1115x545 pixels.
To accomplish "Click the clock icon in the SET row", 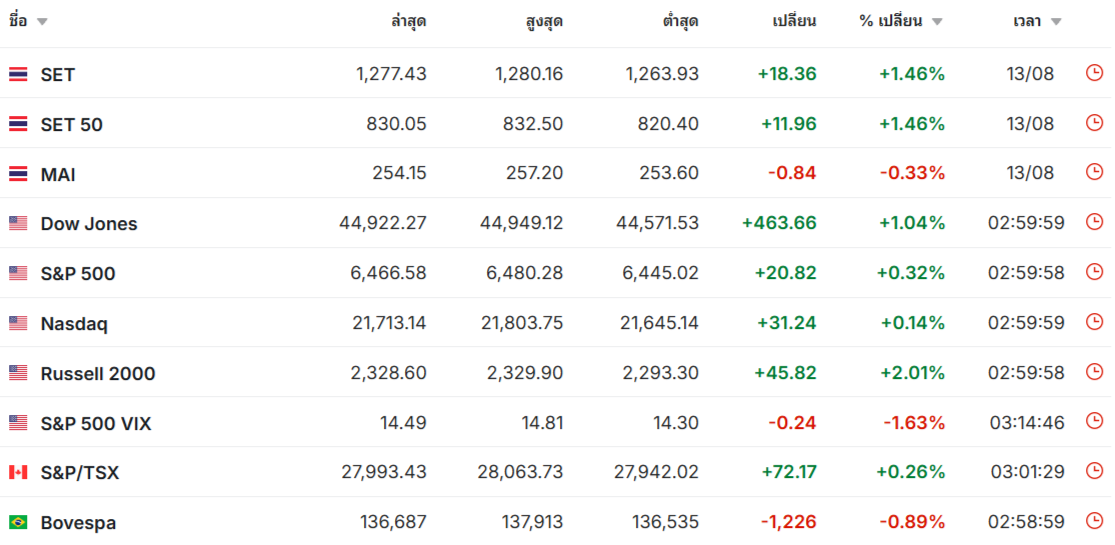I will [x=1094, y=73].
